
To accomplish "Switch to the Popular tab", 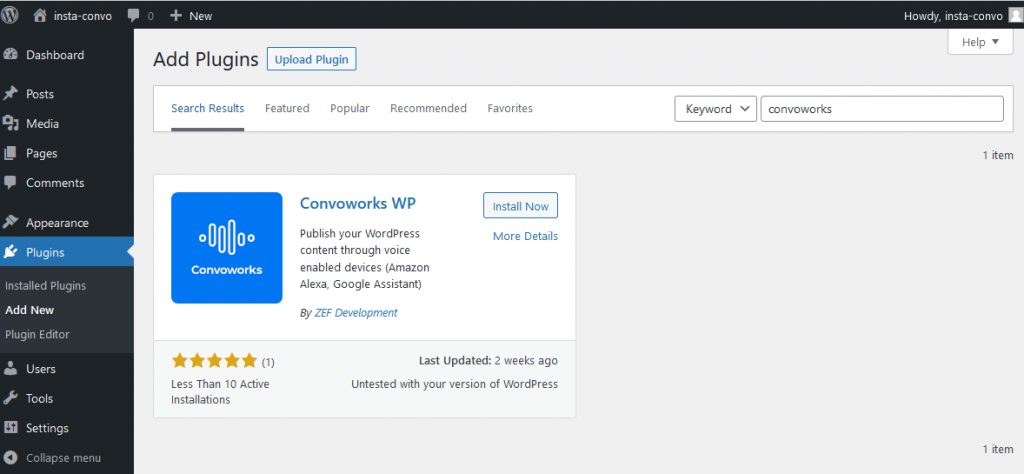I will 350,108.
